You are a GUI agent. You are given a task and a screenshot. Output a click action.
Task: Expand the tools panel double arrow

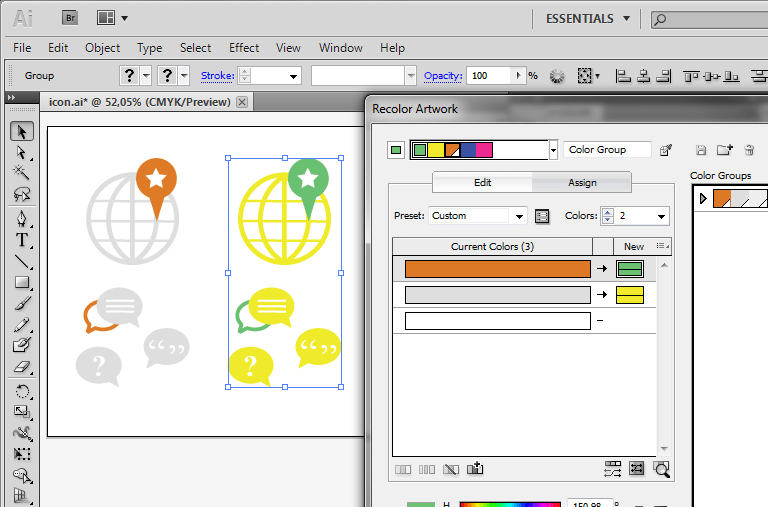(x=11, y=97)
